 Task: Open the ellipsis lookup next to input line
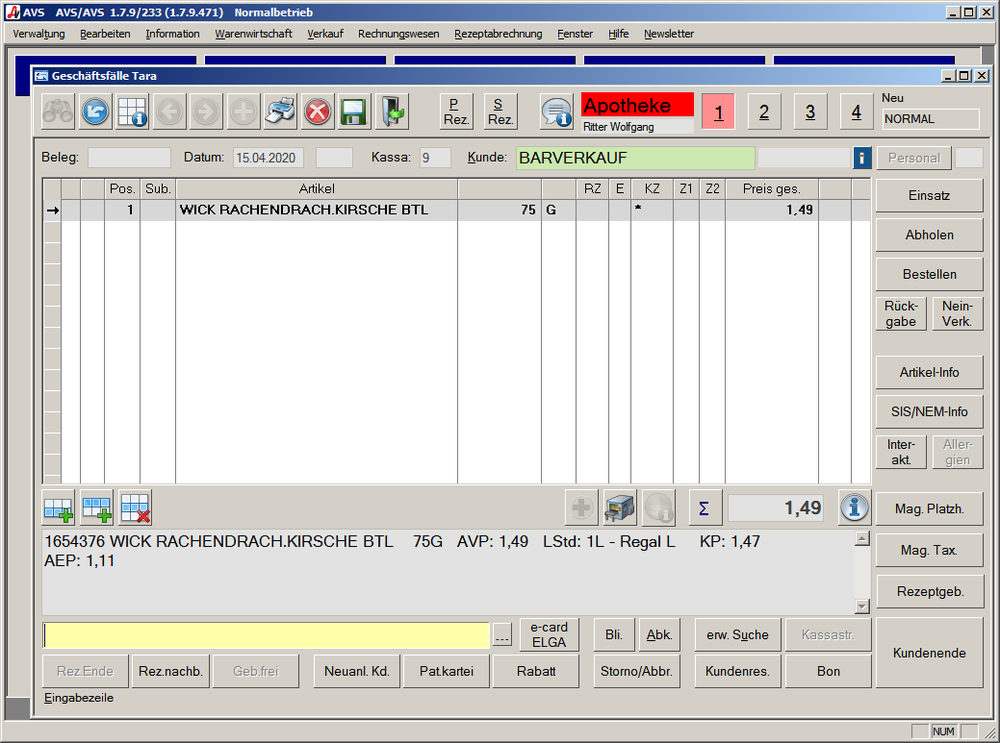[502, 636]
